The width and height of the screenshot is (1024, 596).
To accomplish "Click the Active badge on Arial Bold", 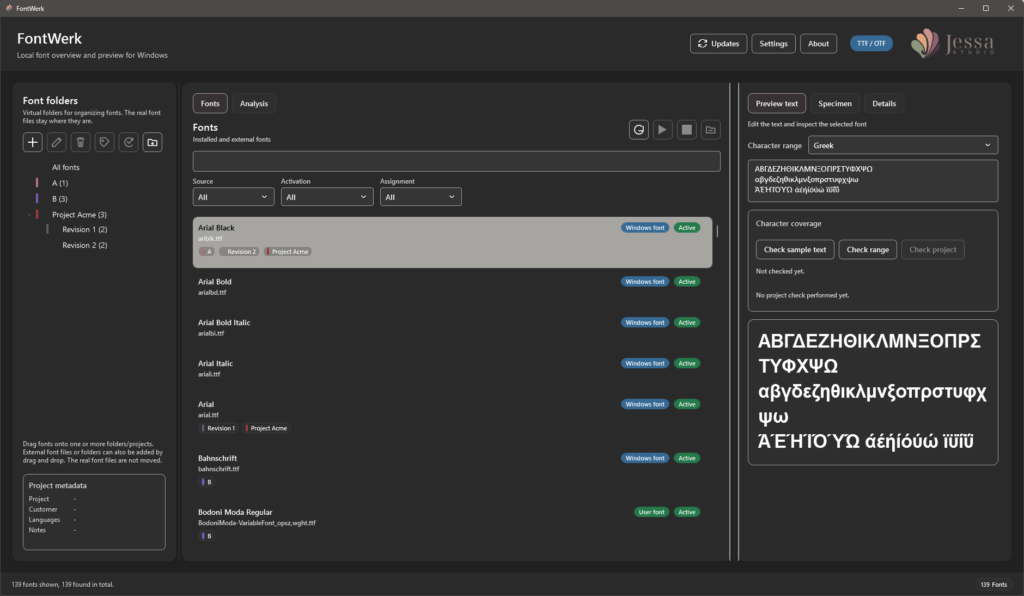I will pos(686,282).
